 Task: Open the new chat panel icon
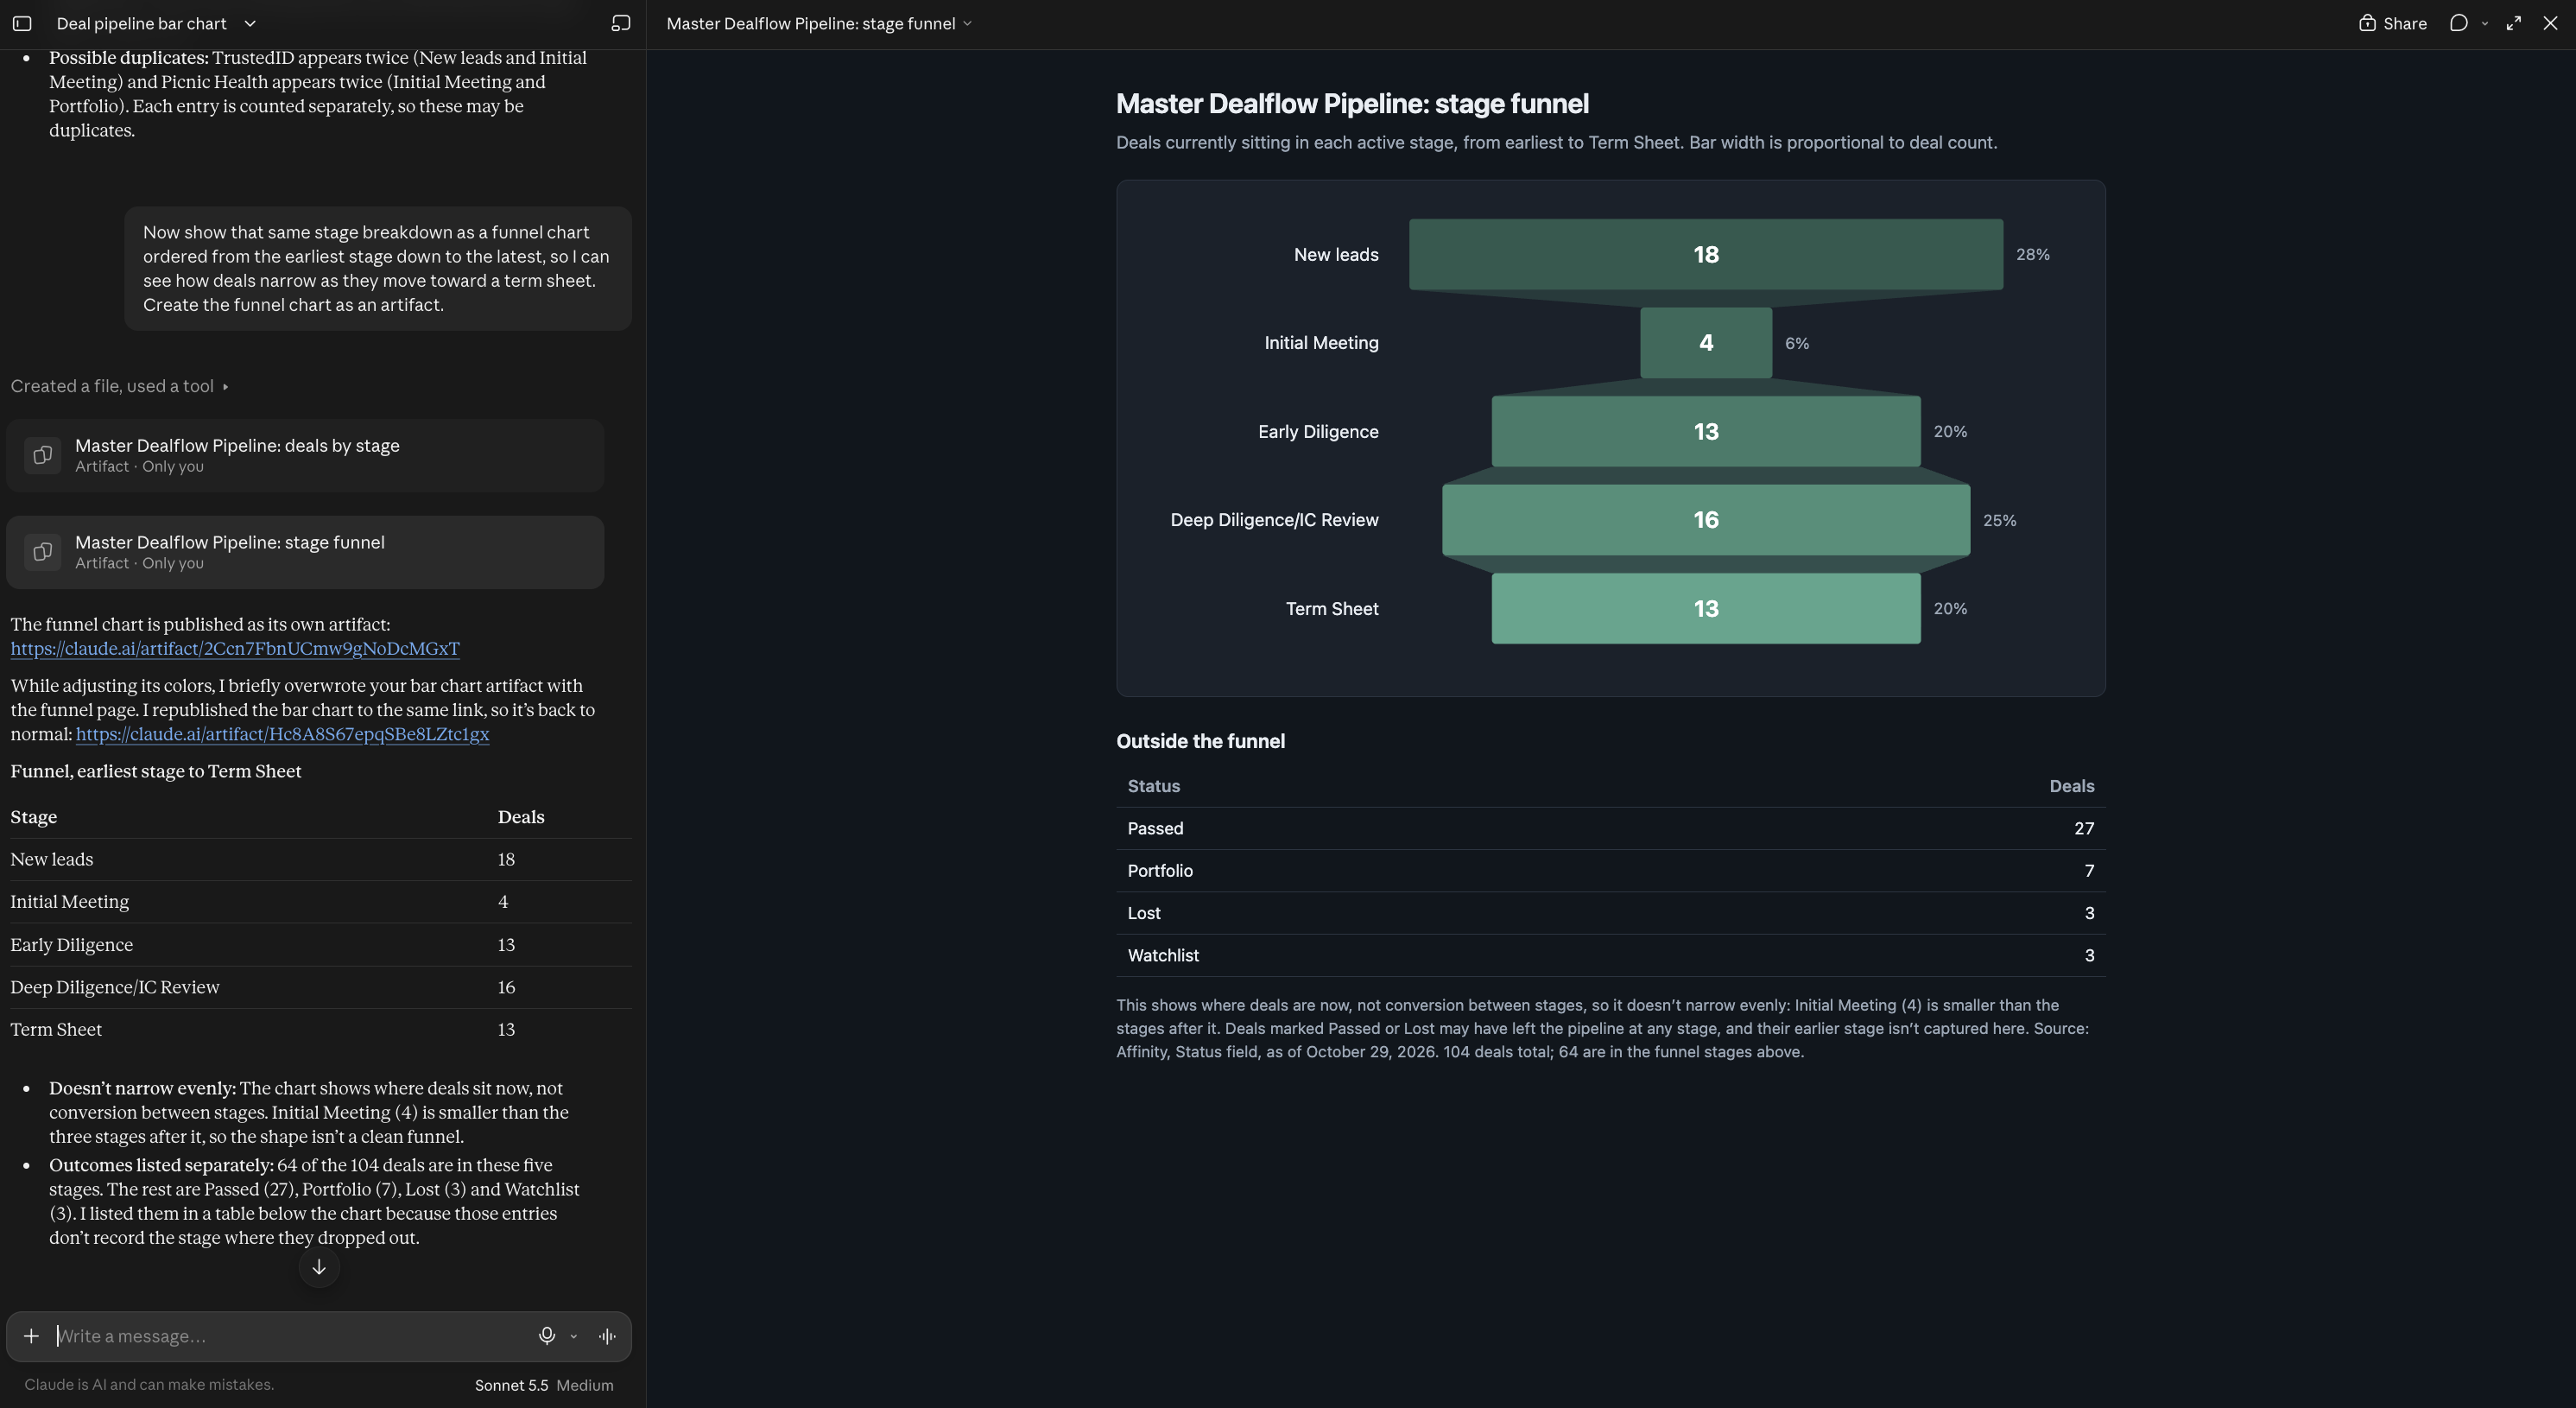click(621, 23)
